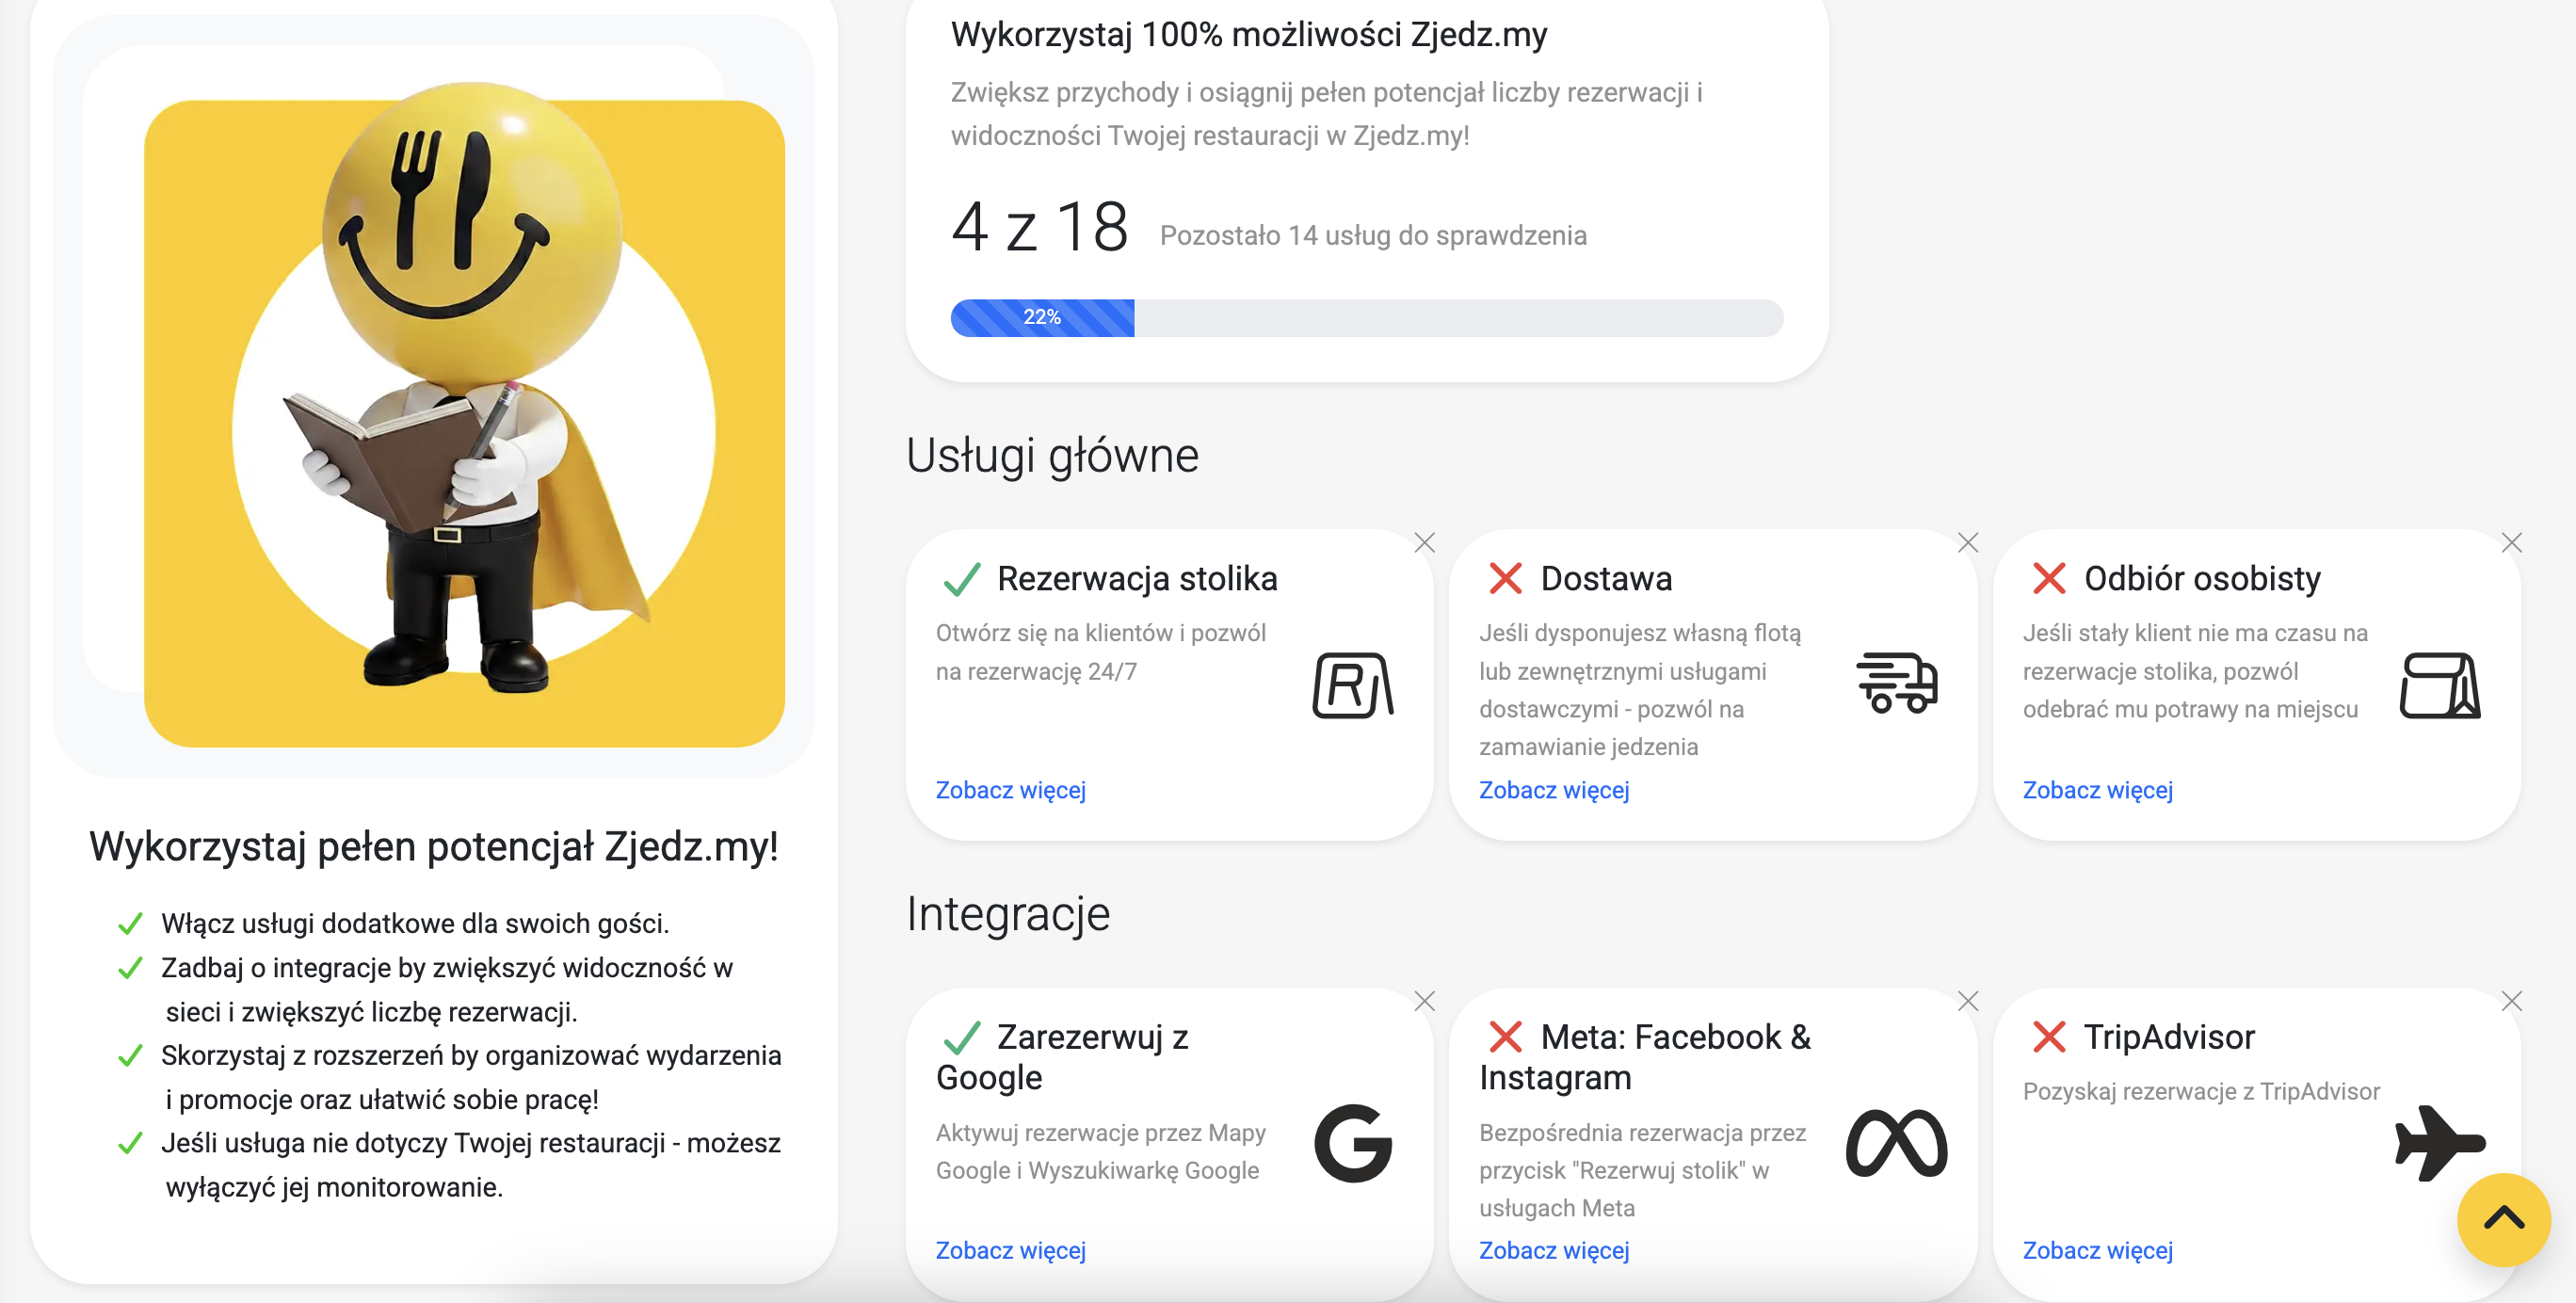2576x1303 pixels.
Task: Click the Rezerwacja stolika R icon
Action: 1352,685
